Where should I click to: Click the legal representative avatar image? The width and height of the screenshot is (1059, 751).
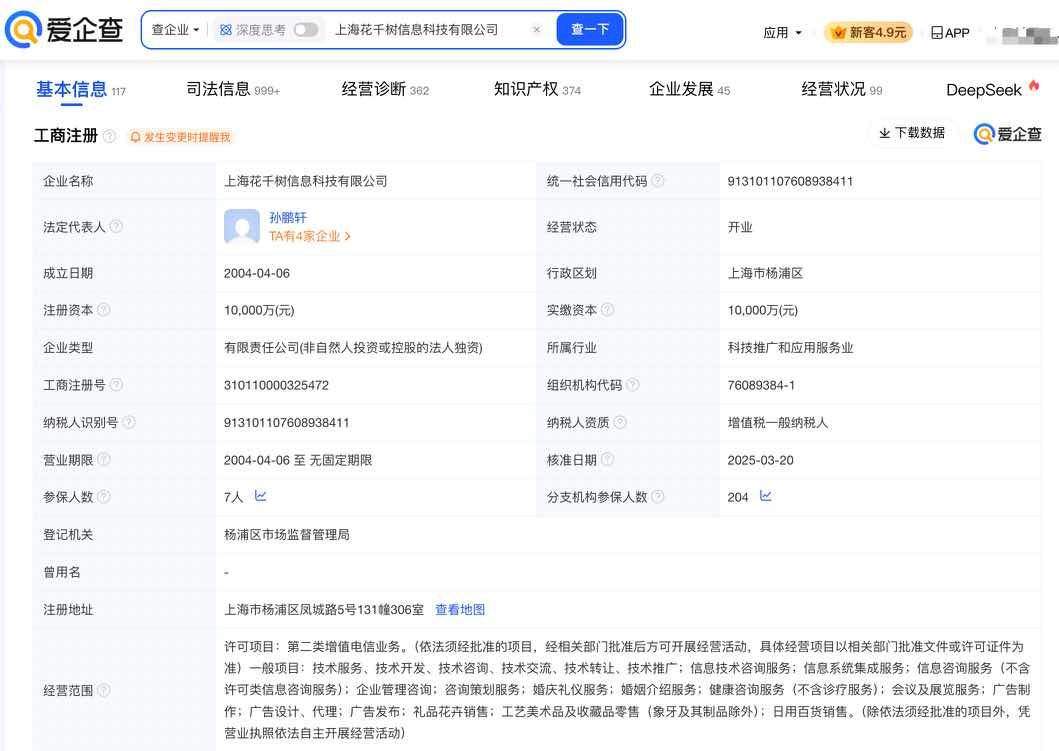pos(242,226)
